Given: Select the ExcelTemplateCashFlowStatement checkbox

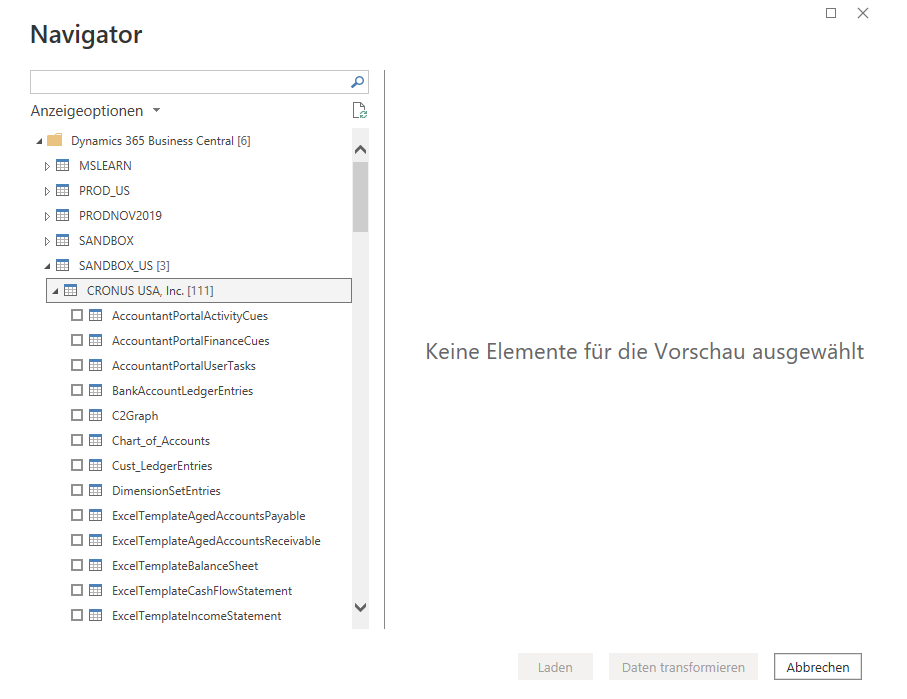Looking at the screenshot, I should (77, 590).
